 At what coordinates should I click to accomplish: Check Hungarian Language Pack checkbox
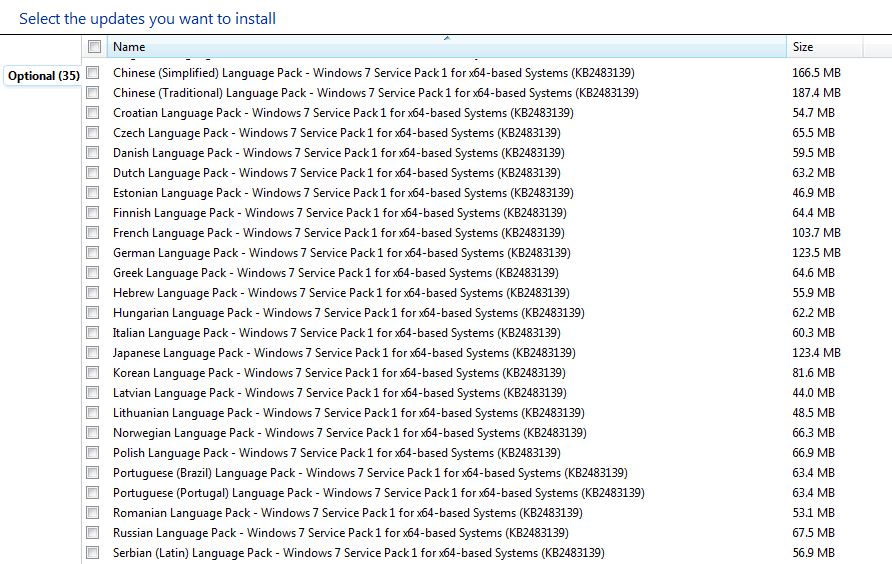click(x=93, y=312)
